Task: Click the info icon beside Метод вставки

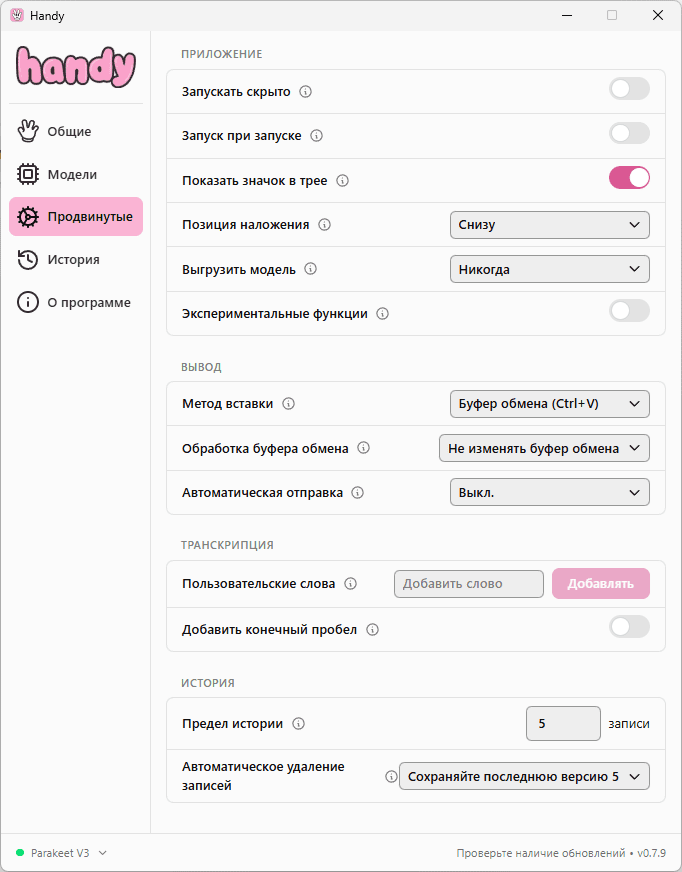Action: coord(289,404)
